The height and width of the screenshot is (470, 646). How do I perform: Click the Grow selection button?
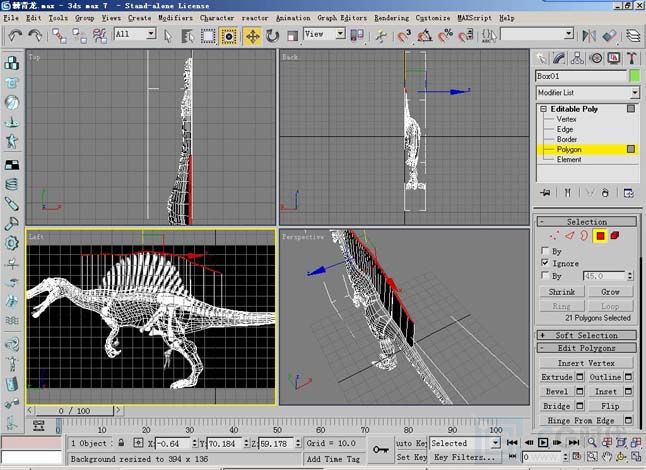point(610,292)
